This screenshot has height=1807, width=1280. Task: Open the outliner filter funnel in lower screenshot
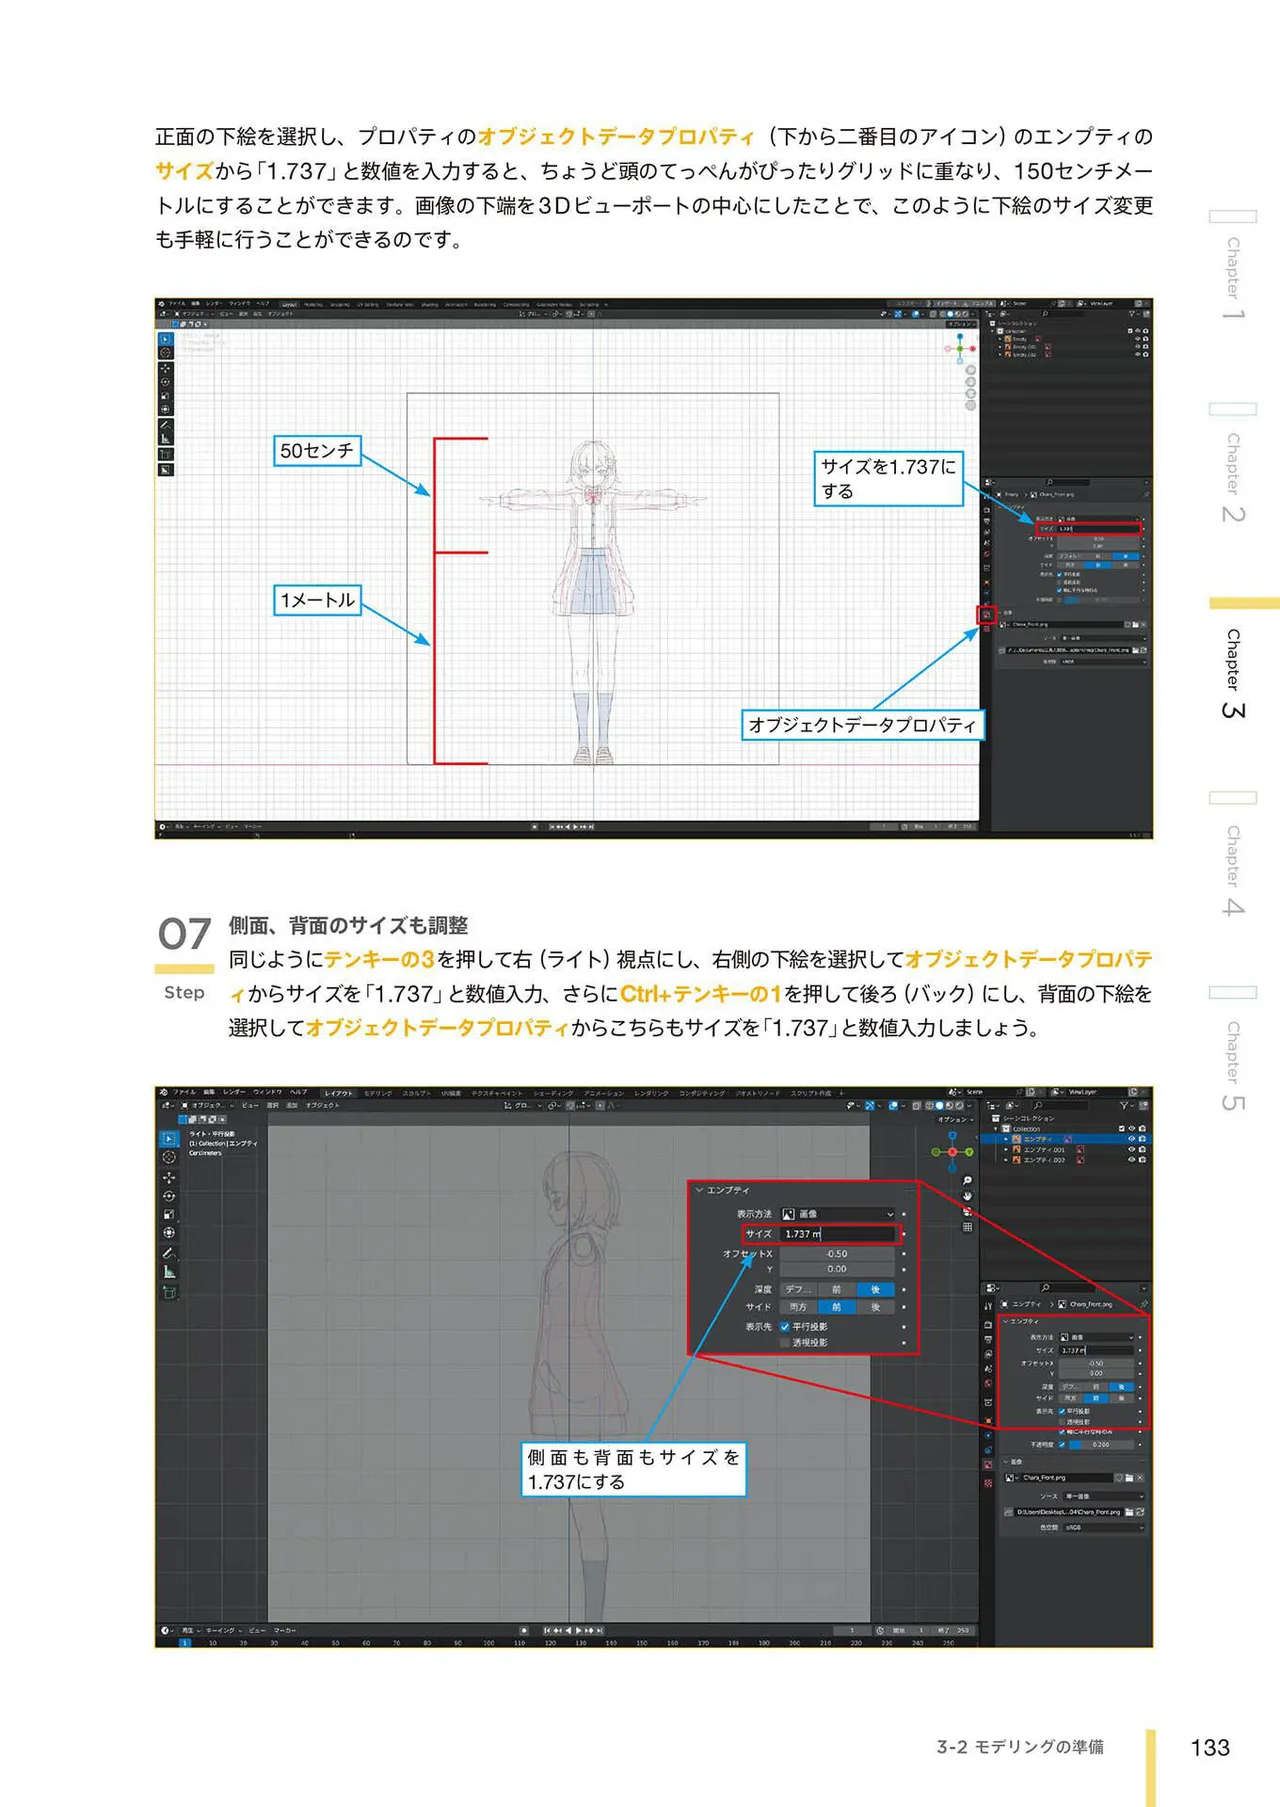[x=1127, y=1105]
